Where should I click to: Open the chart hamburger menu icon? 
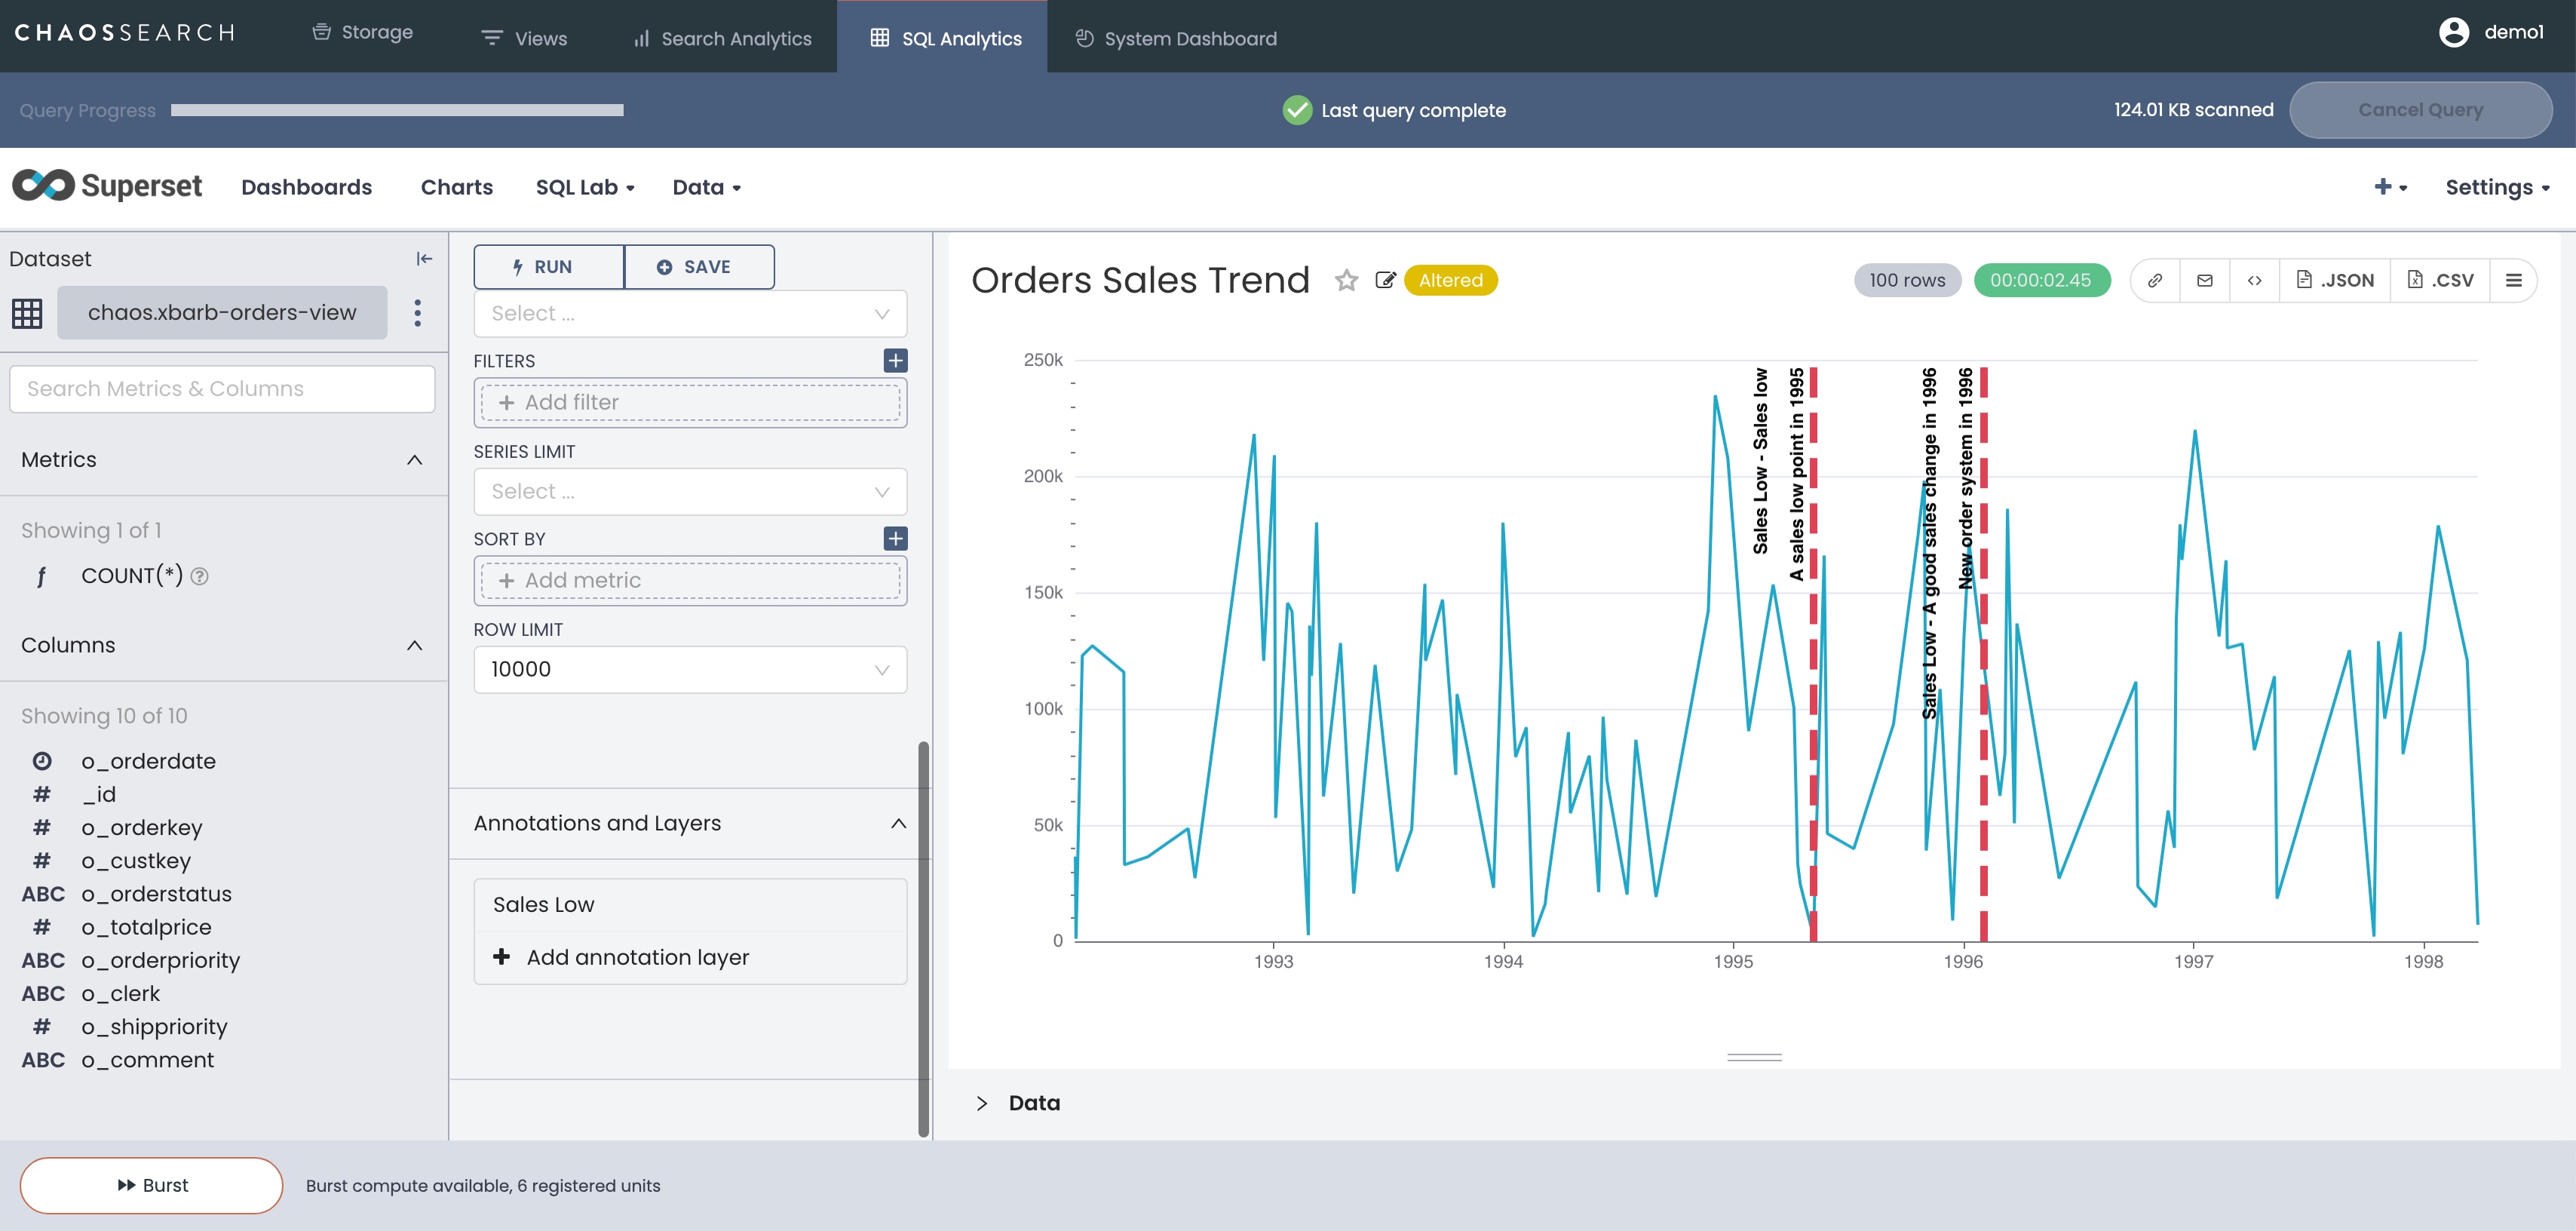coord(2513,281)
